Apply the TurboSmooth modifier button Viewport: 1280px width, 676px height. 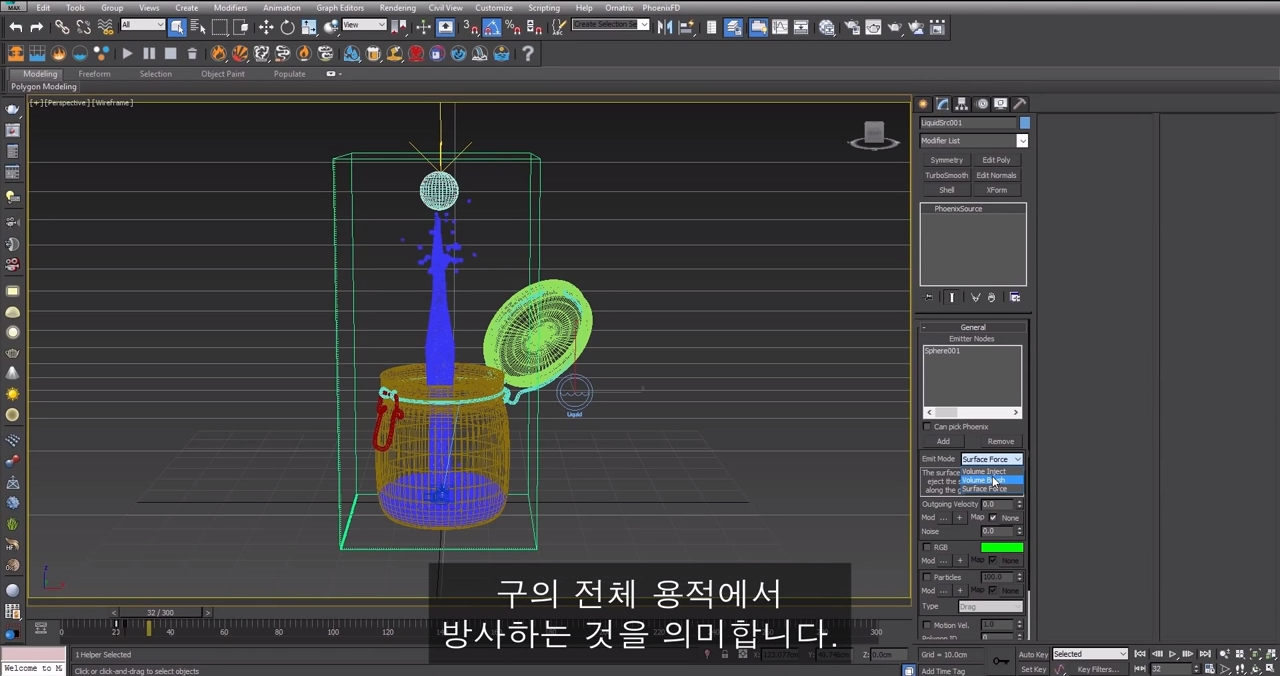(x=946, y=175)
